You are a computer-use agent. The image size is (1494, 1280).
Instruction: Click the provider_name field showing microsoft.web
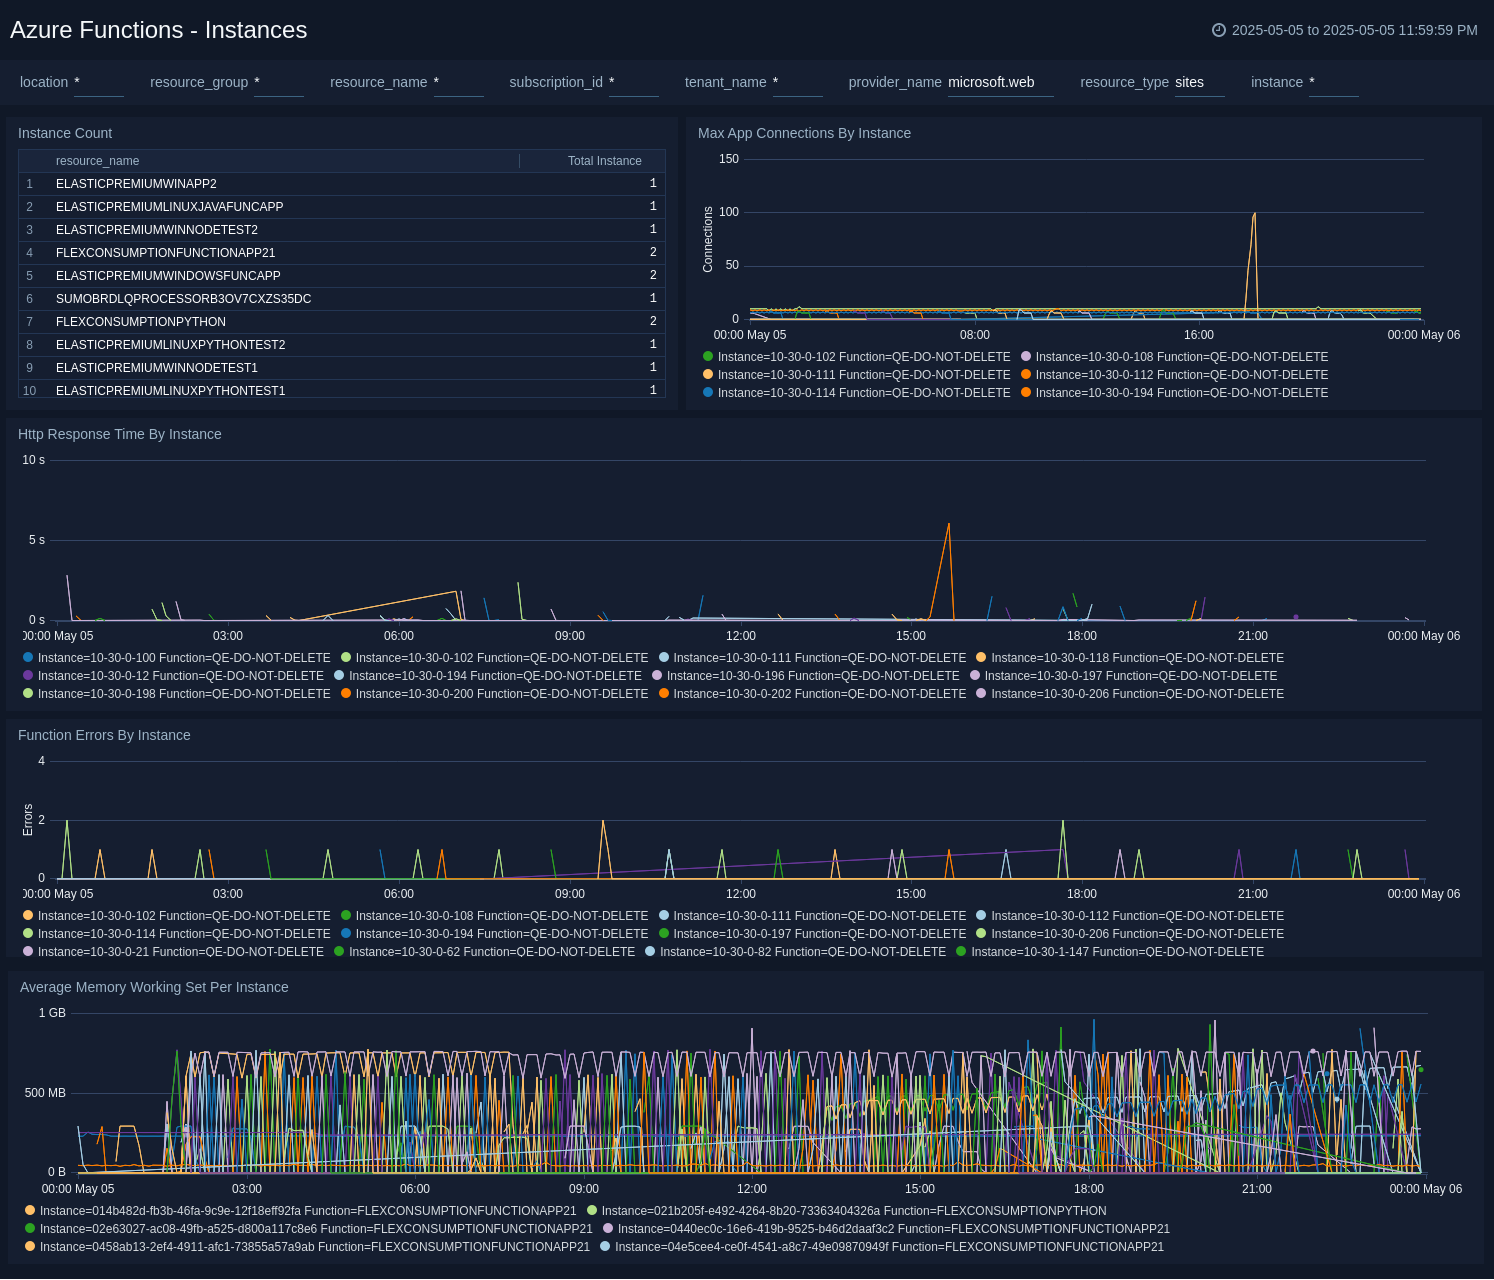point(1001,83)
